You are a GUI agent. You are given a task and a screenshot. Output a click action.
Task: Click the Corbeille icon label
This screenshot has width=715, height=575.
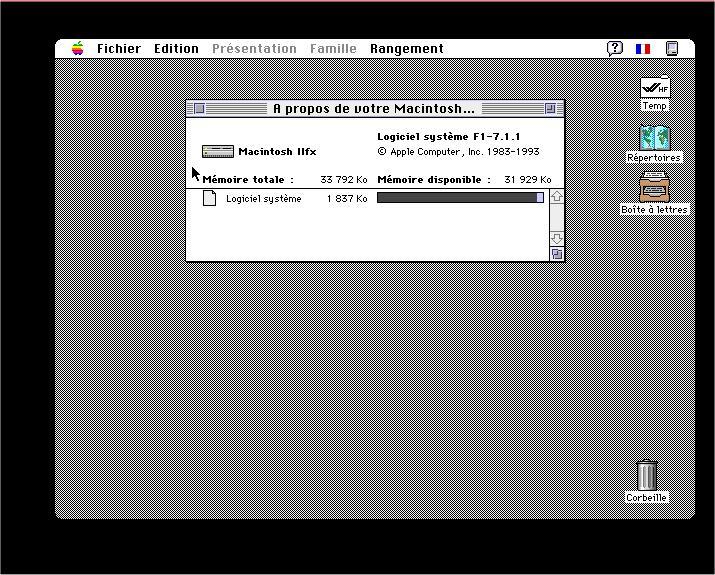tap(646, 497)
